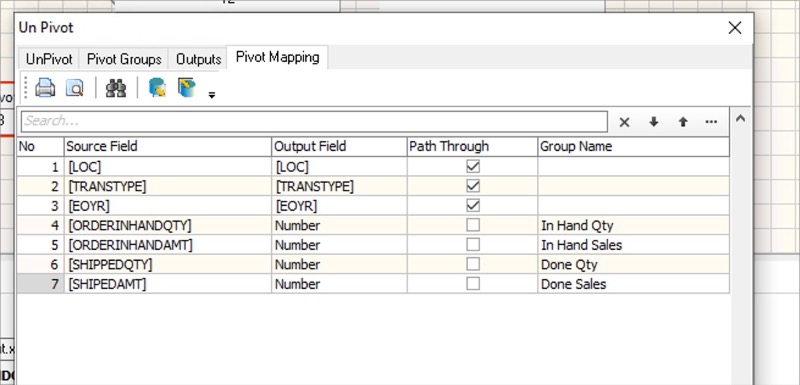Click the binoculars Find icon
The image size is (800, 385).
(116, 88)
